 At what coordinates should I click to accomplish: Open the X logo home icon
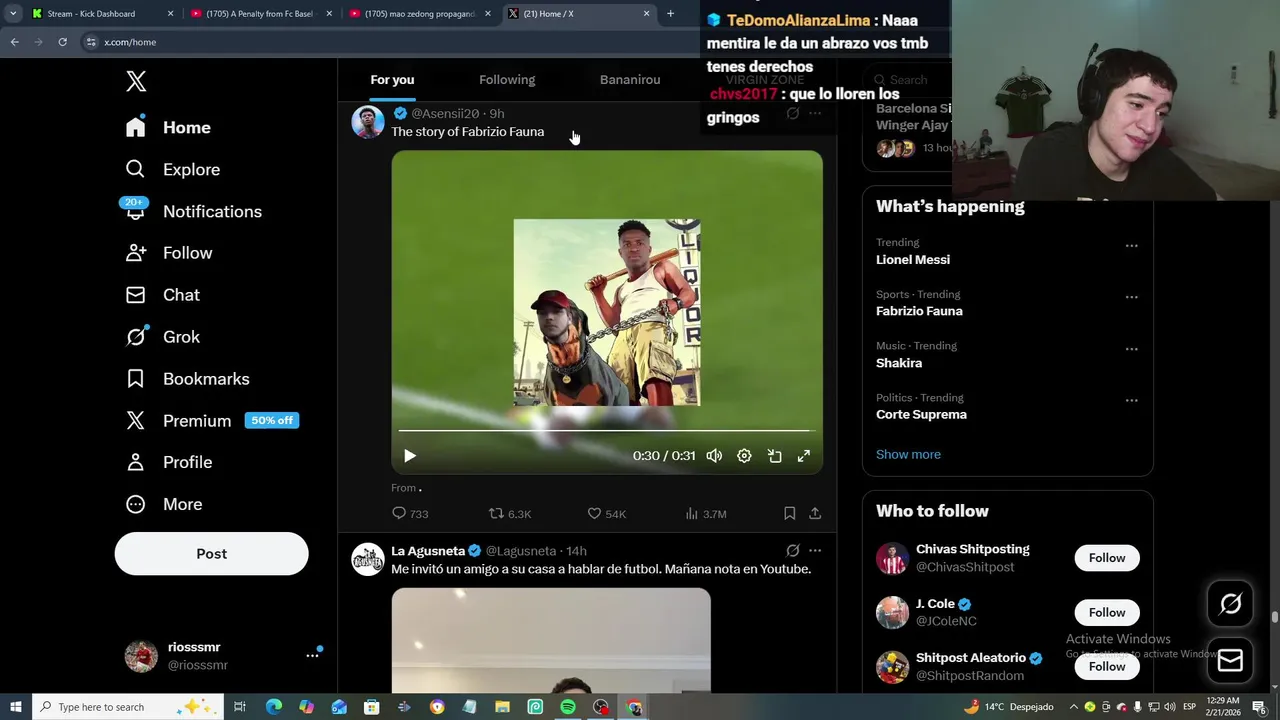pos(136,82)
